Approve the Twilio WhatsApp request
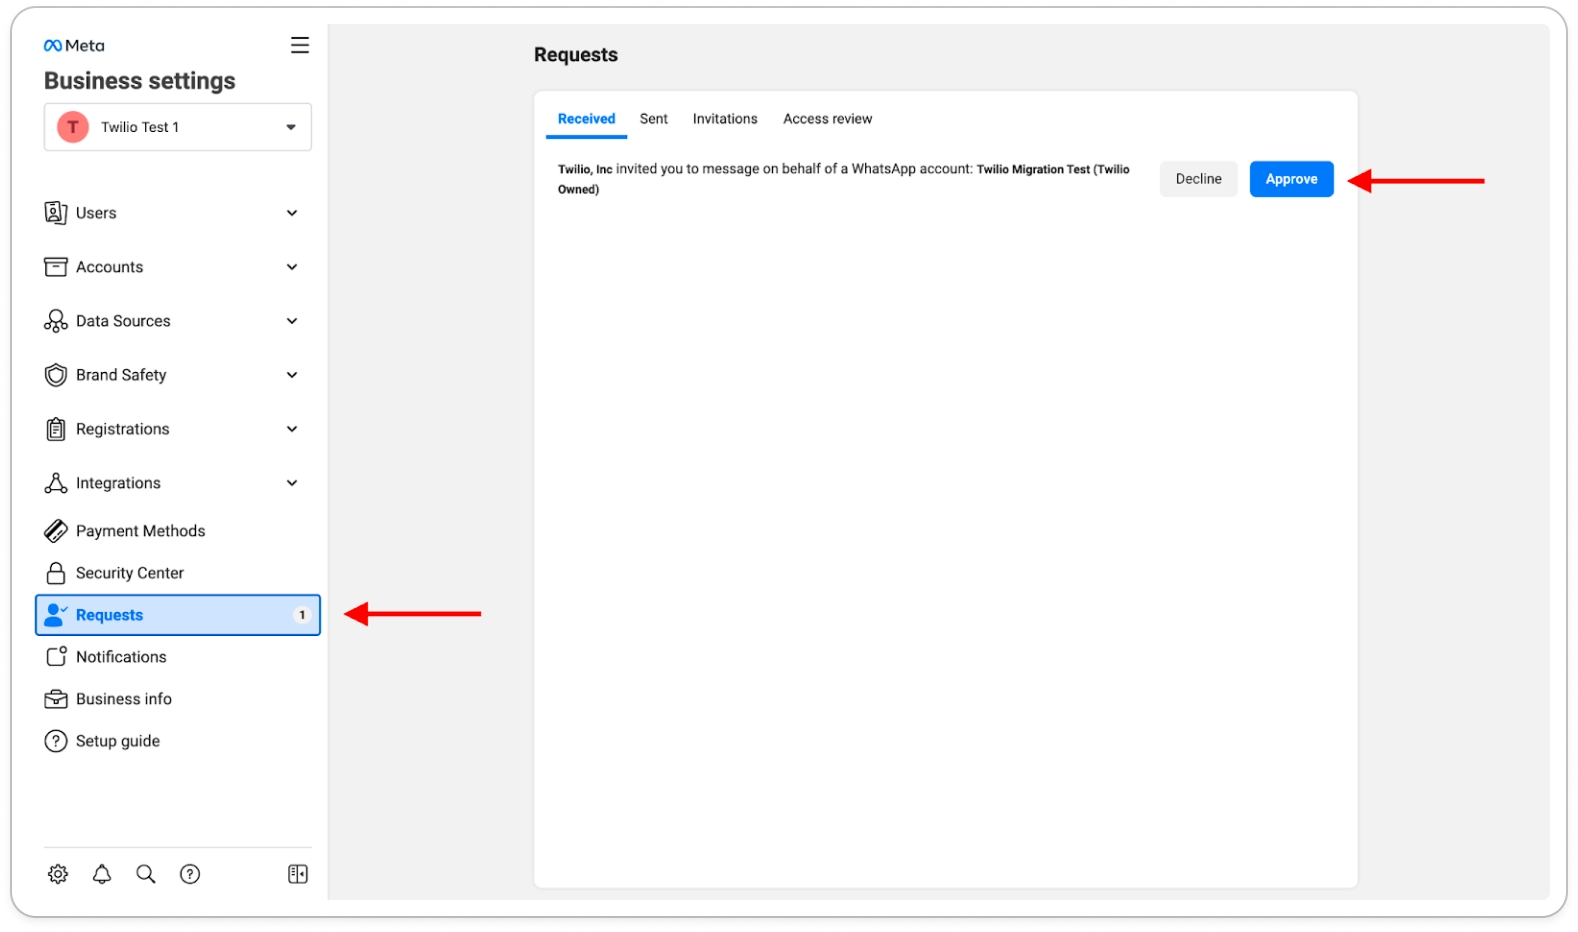 [x=1291, y=179]
